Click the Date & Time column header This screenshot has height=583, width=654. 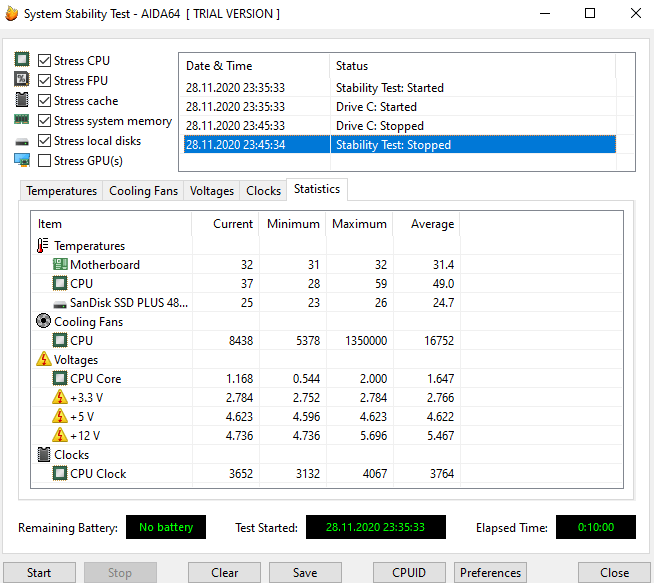[255, 66]
